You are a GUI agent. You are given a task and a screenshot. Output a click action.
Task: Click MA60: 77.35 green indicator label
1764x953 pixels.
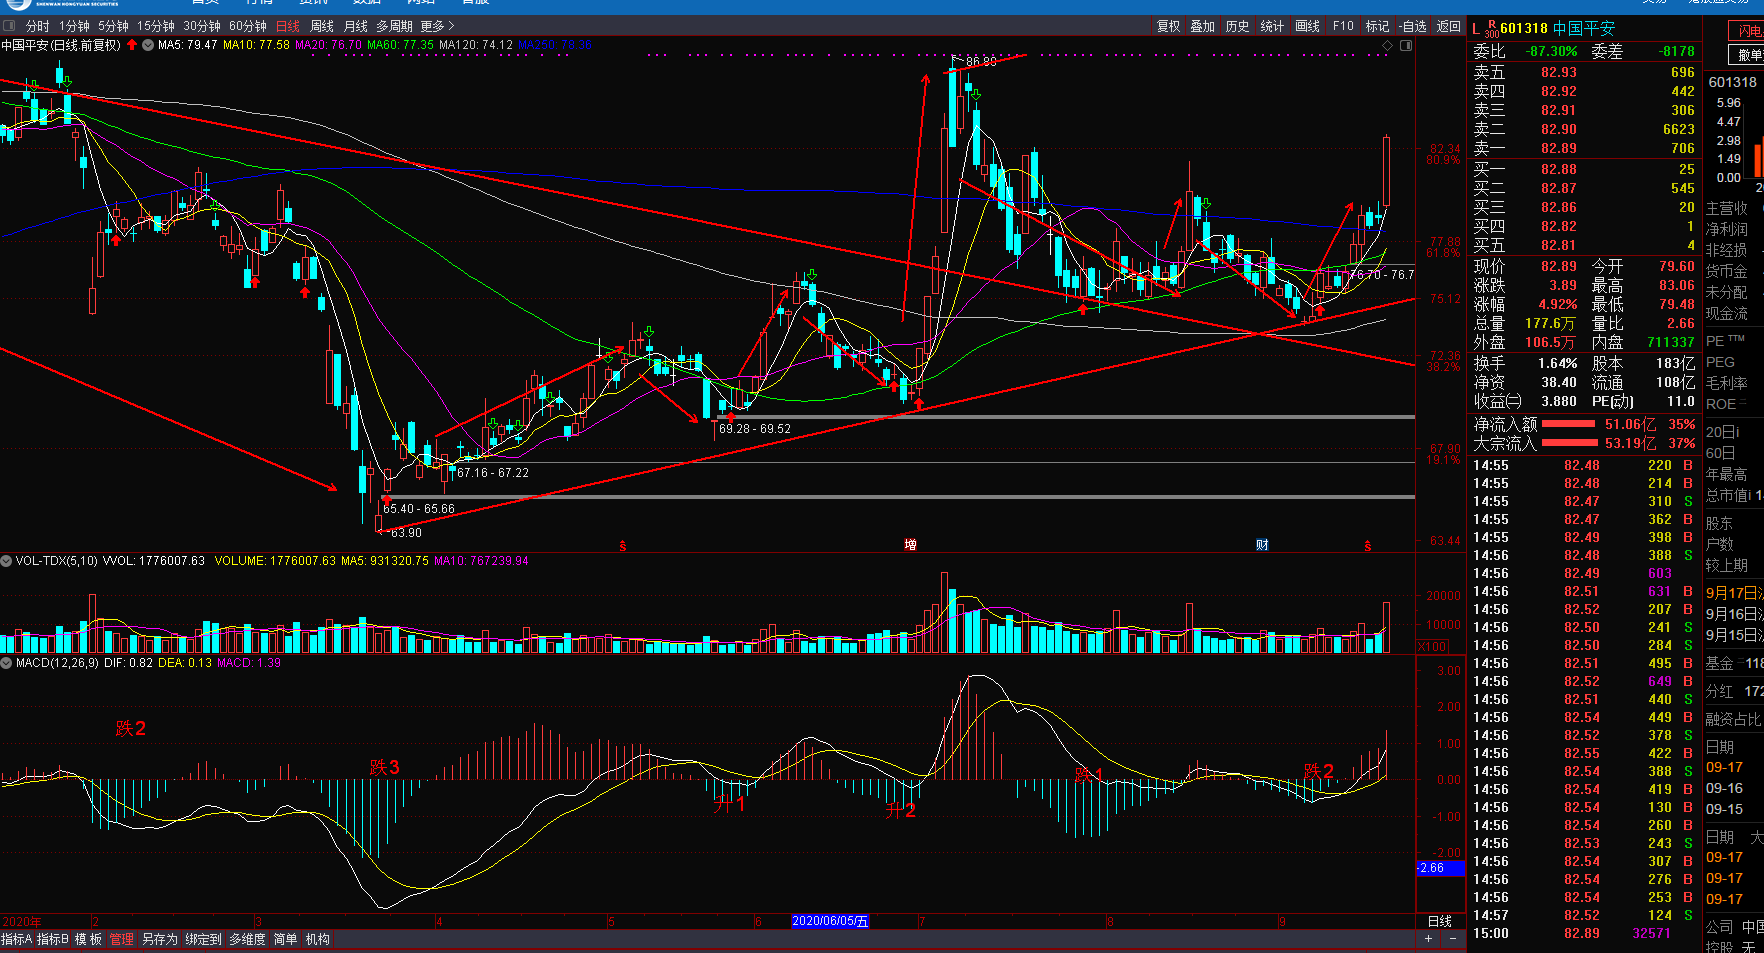pyautogui.click(x=401, y=45)
